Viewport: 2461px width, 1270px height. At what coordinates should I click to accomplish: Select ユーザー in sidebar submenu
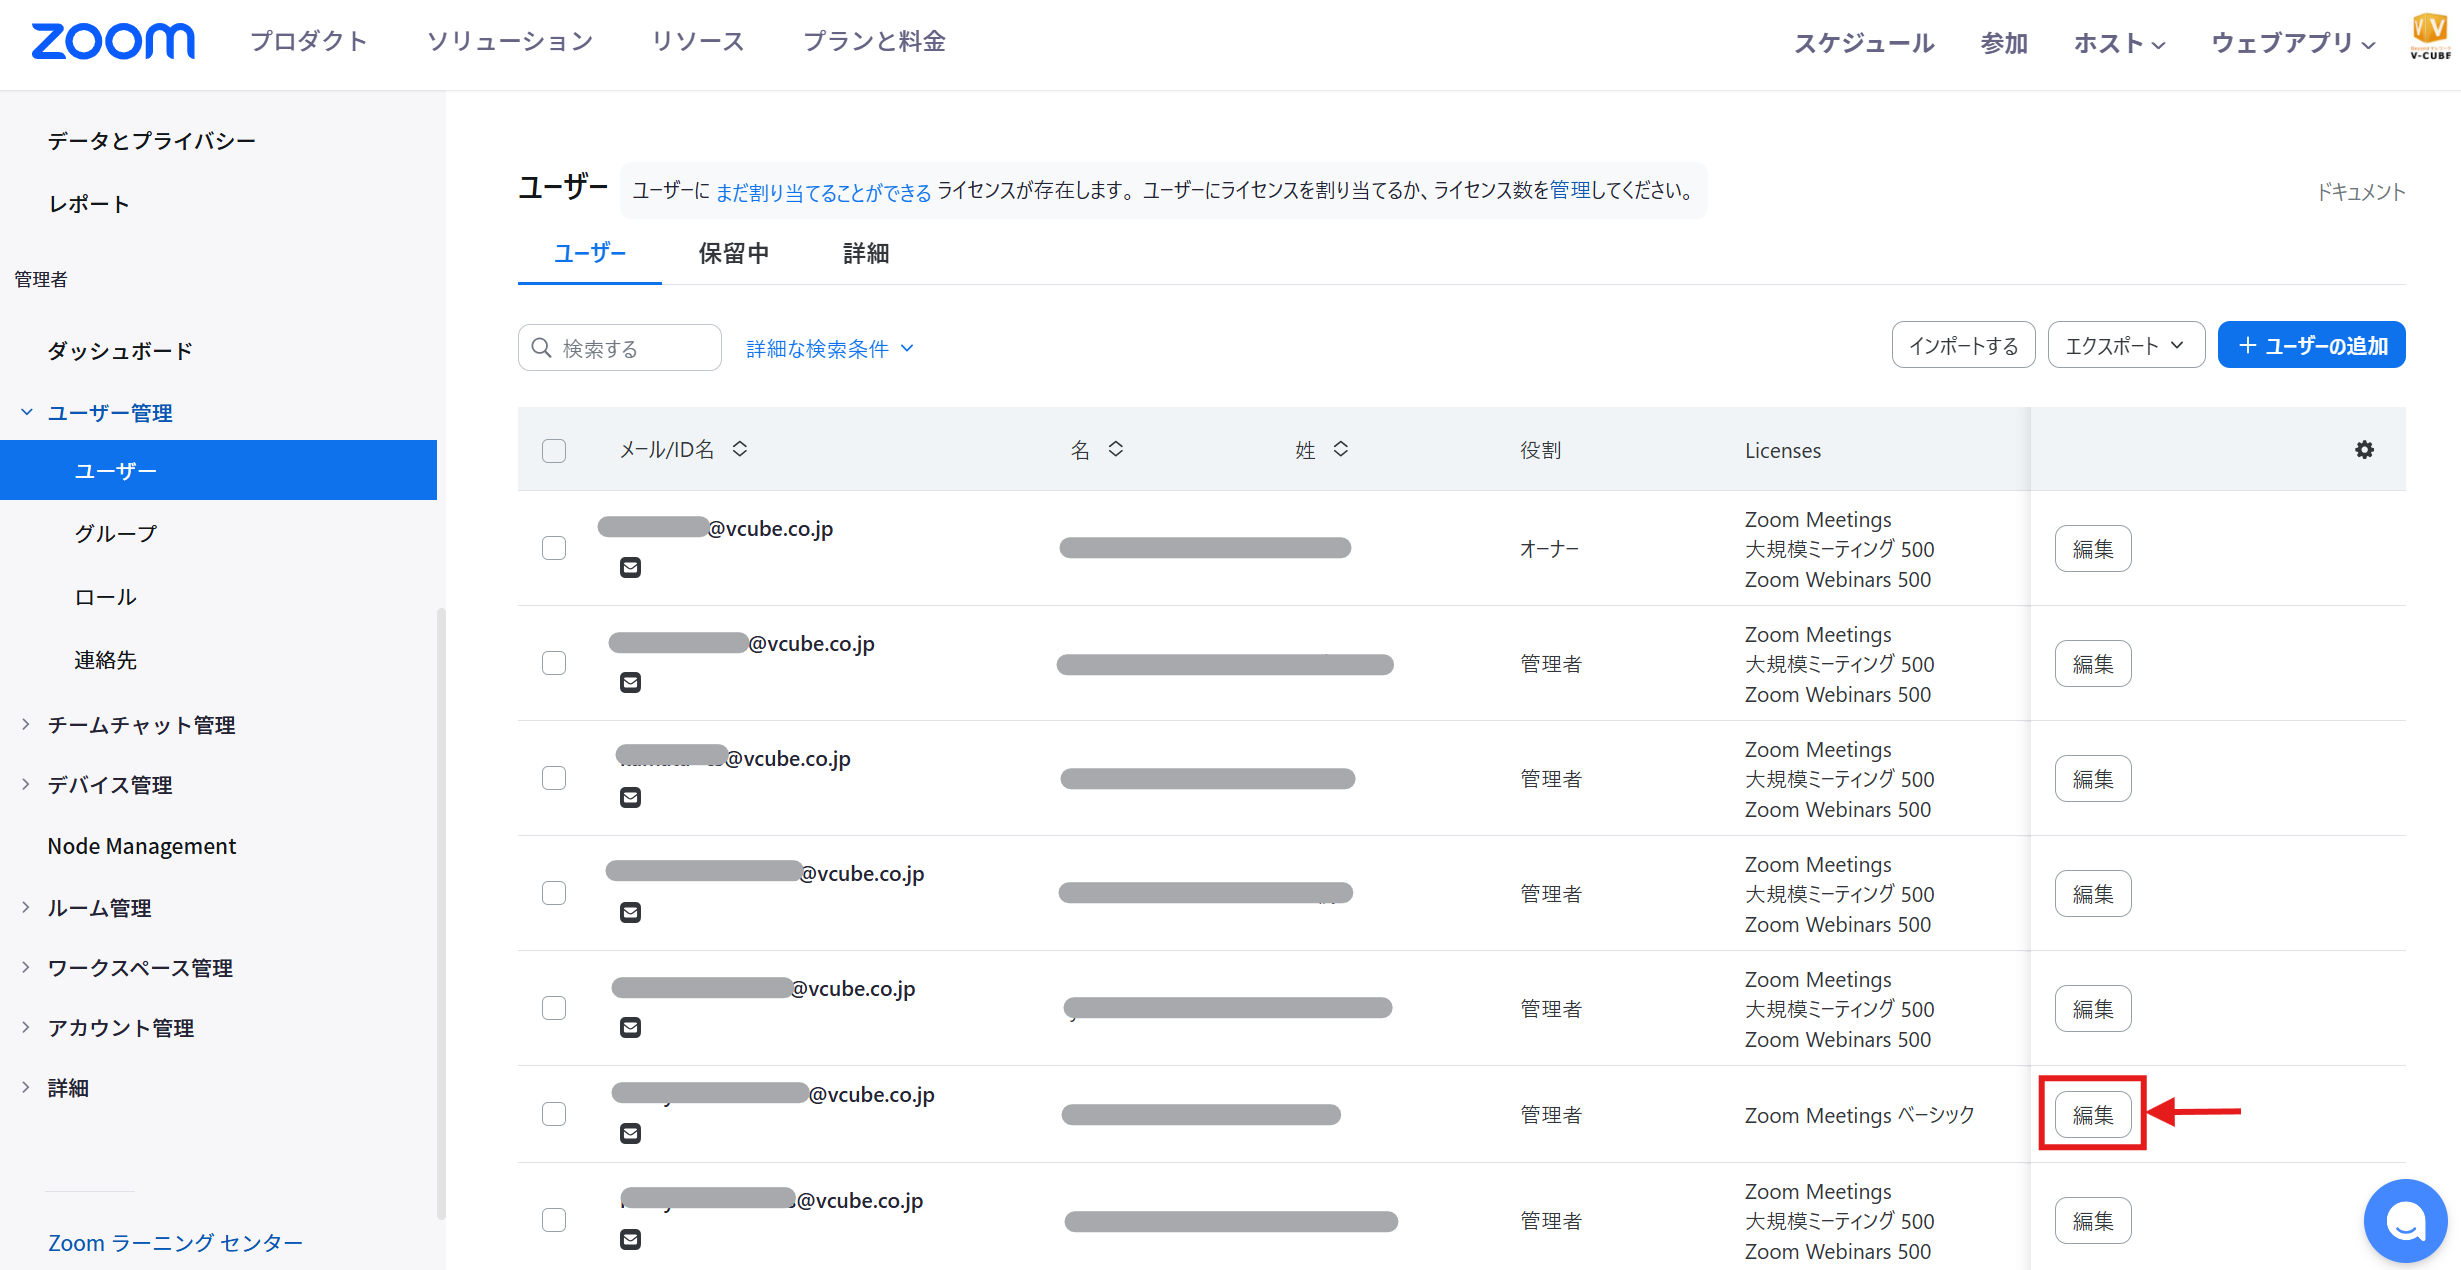tap(218, 470)
